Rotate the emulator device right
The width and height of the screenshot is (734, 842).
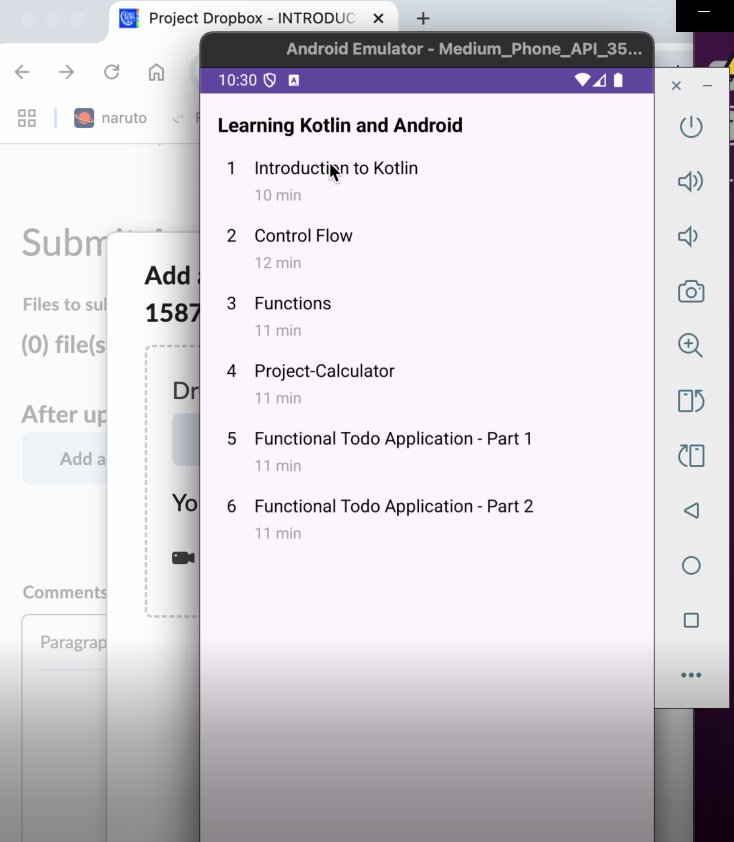(690, 456)
